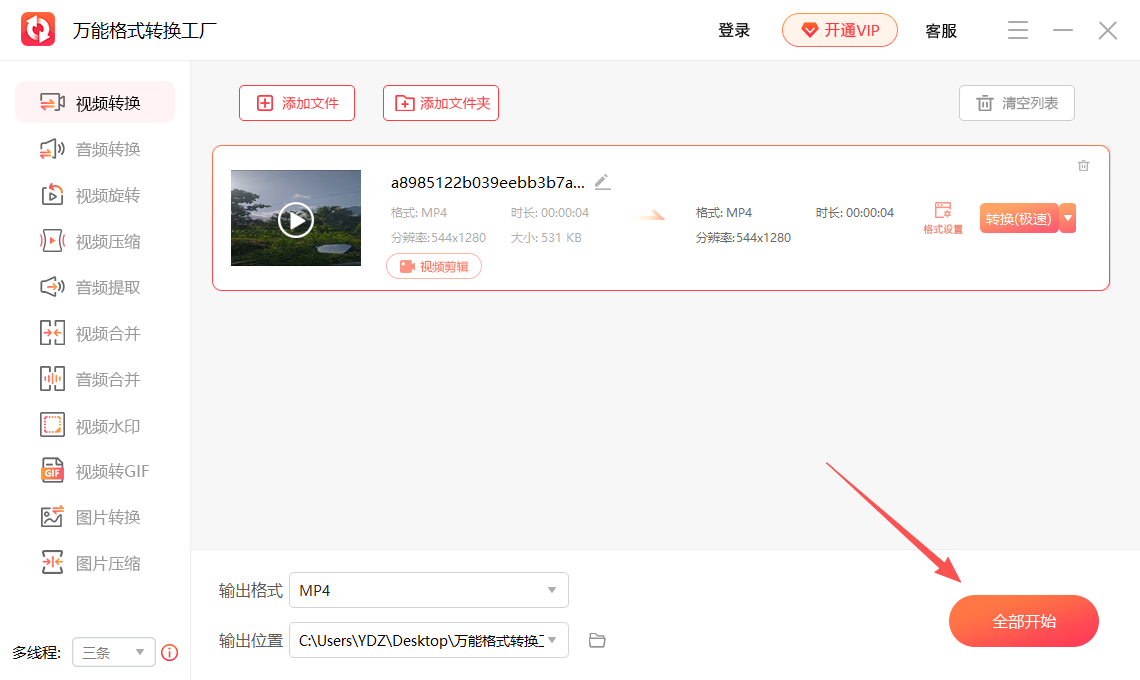Expand the 多线程 三条 dropdown
The height and width of the screenshot is (680, 1140).
click(113, 651)
